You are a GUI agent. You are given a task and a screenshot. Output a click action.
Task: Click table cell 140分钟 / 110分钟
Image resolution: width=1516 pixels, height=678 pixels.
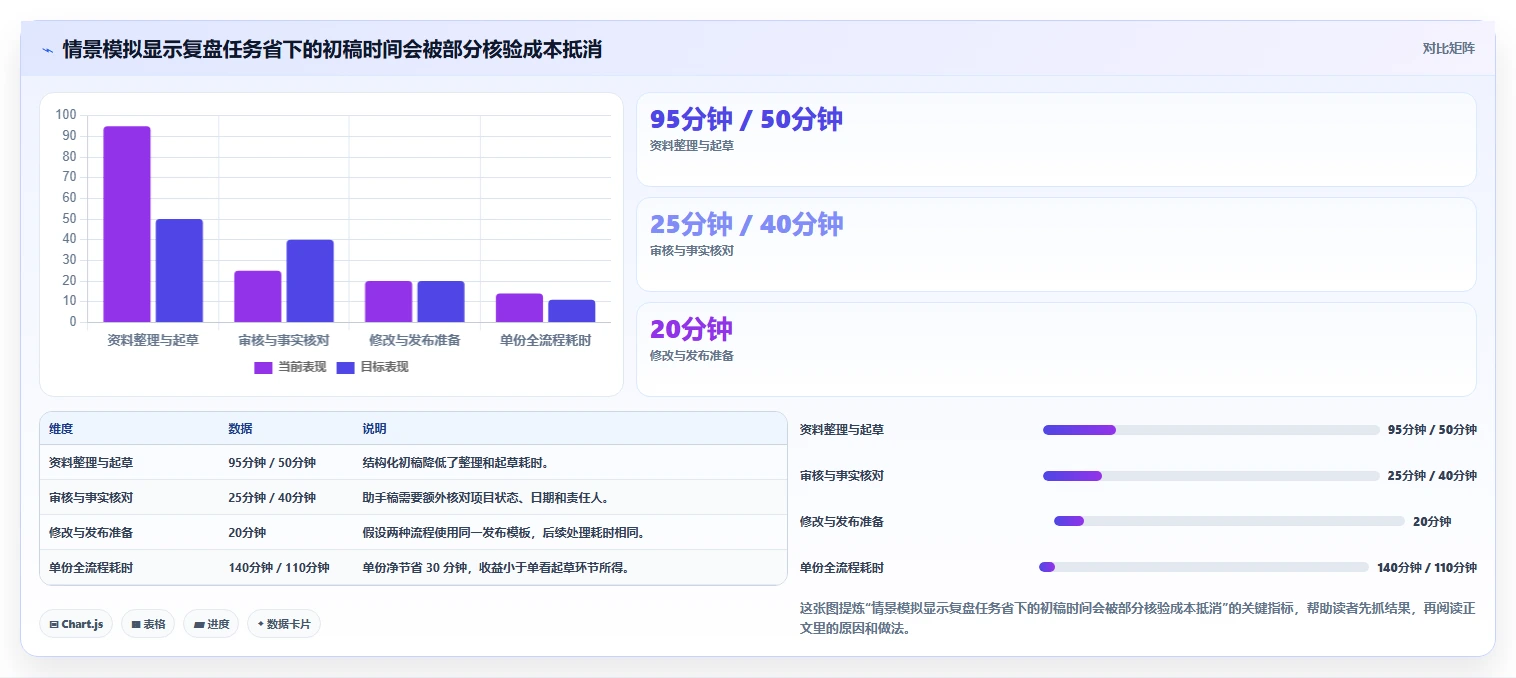(x=279, y=567)
